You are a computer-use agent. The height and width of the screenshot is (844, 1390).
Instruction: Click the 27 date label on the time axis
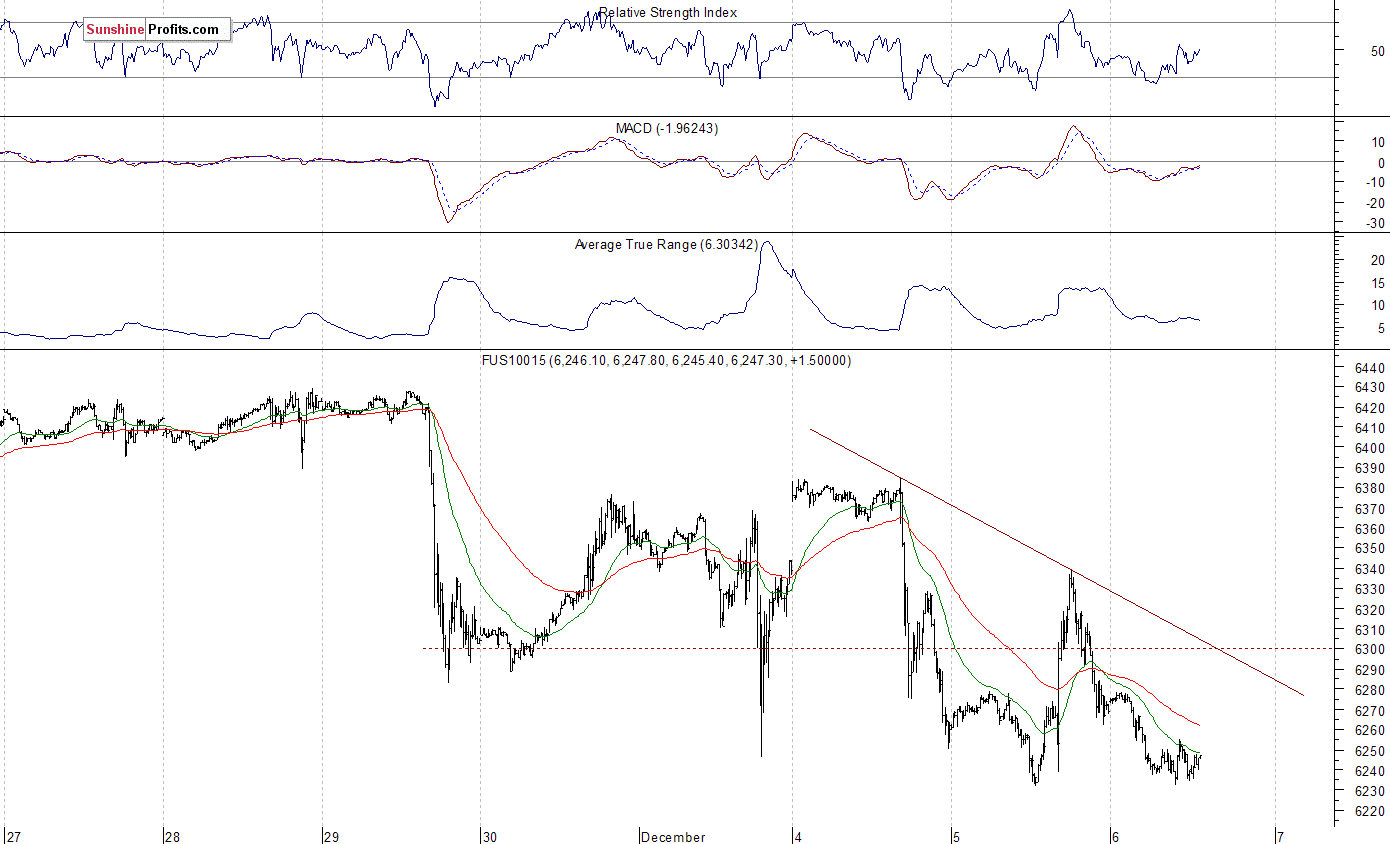point(12,836)
